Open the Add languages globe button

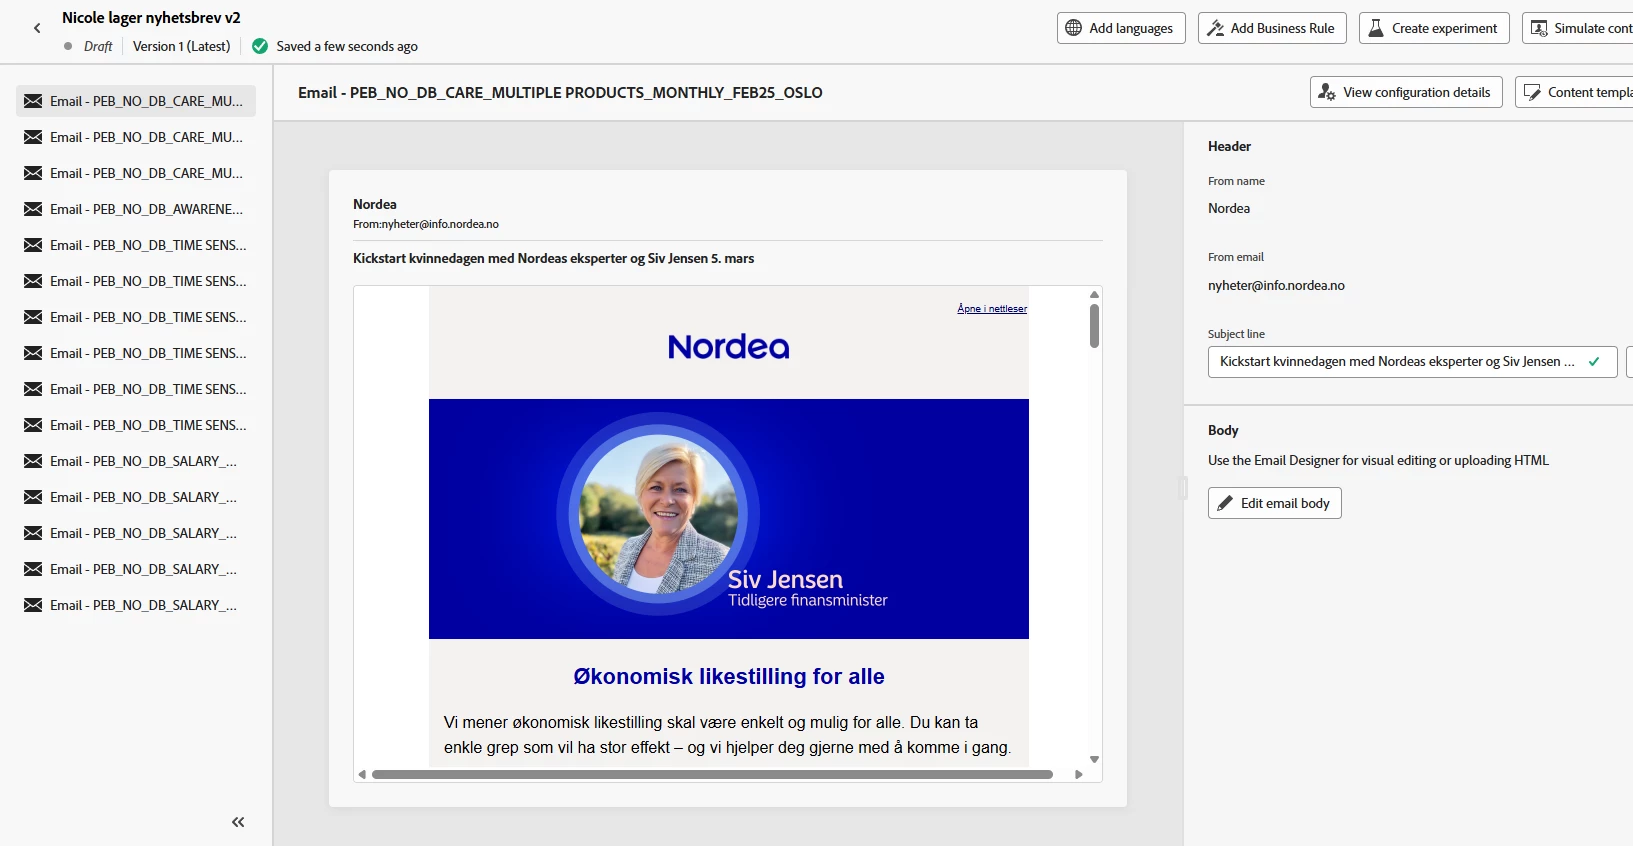point(1121,28)
